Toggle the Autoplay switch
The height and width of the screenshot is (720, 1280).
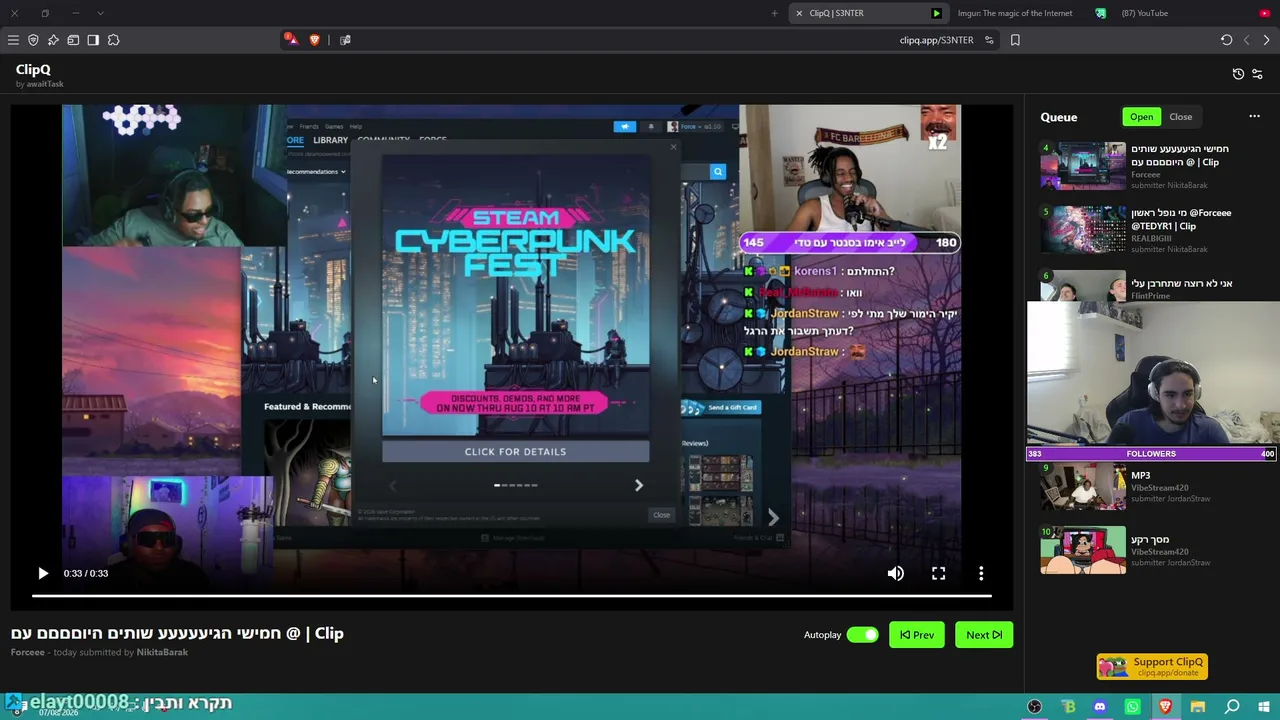pos(862,635)
